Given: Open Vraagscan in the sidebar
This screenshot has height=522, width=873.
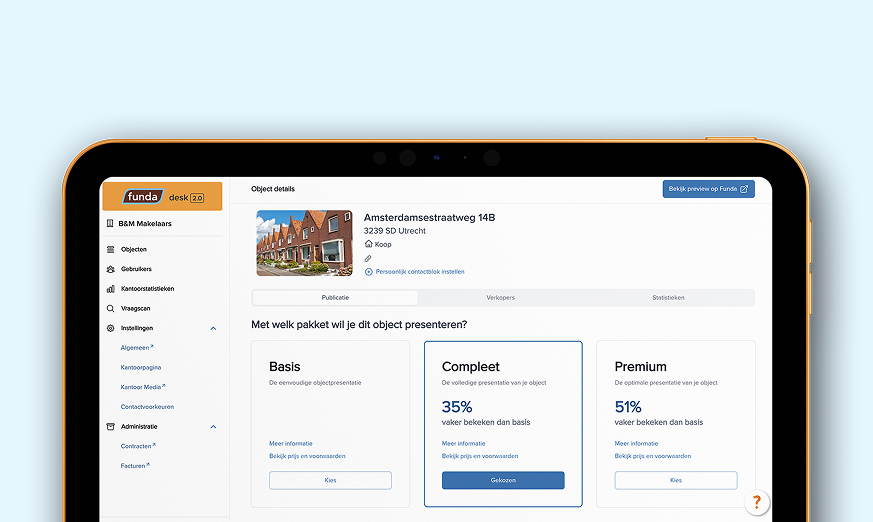Looking at the screenshot, I should (x=135, y=308).
